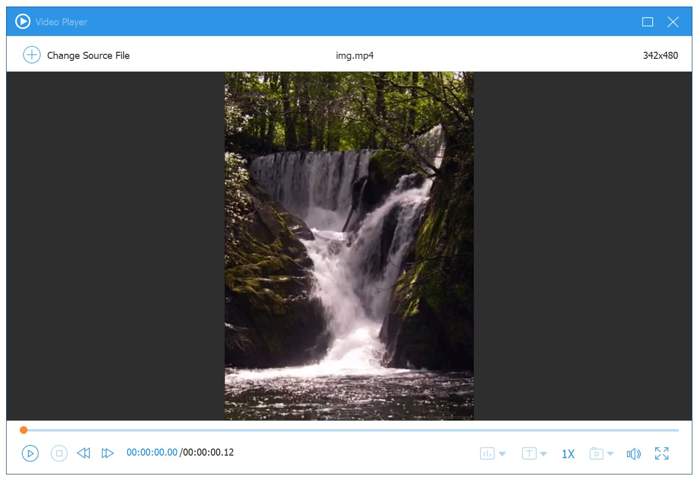The image size is (700, 481).
Task: Maximize the Video Player window
Action: coord(647,21)
